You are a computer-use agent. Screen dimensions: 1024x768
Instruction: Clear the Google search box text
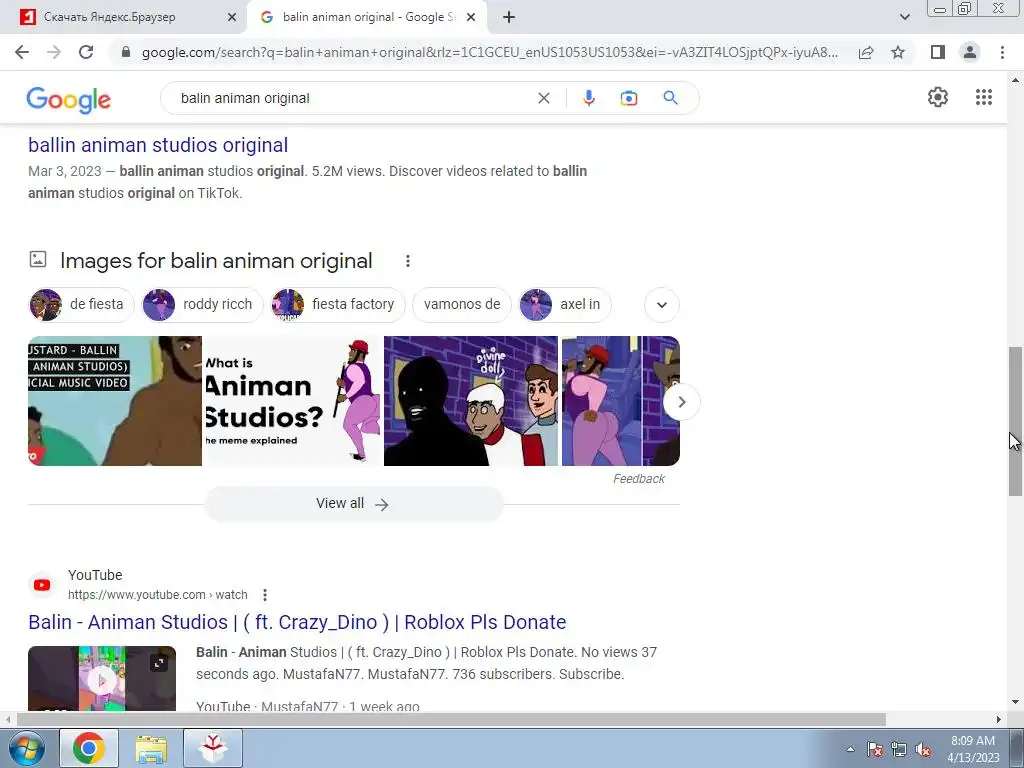(543, 98)
